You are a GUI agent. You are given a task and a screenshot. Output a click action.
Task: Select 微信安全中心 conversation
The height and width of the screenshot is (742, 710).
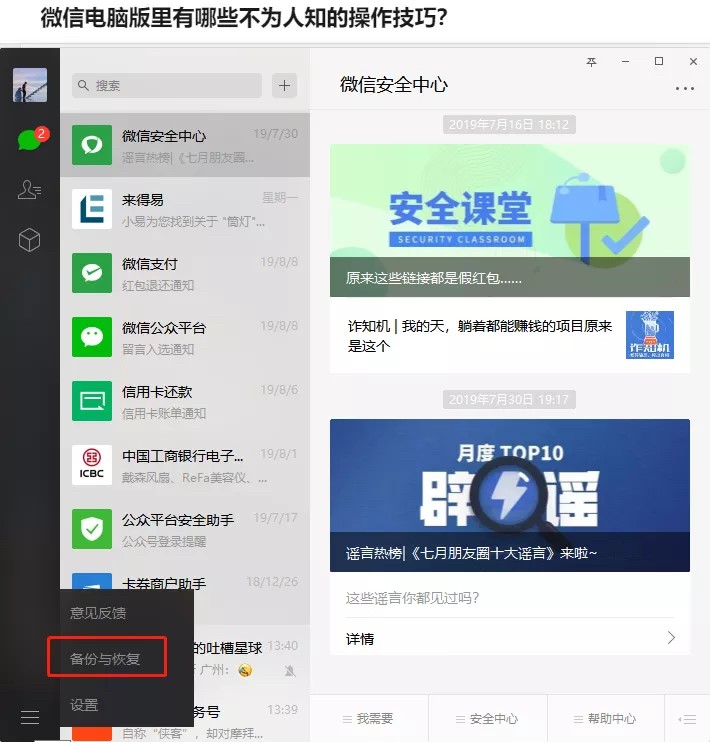(x=185, y=145)
